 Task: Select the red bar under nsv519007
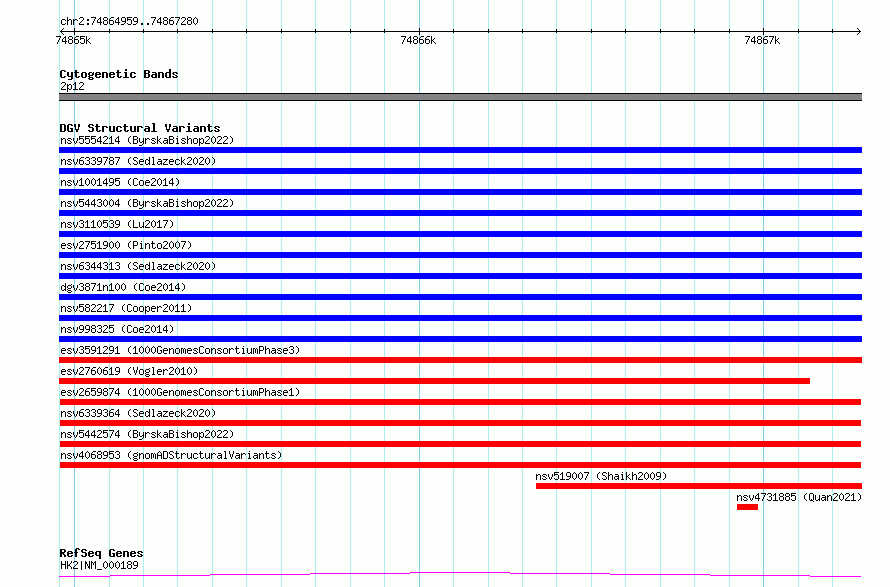pyautogui.click(x=699, y=486)
